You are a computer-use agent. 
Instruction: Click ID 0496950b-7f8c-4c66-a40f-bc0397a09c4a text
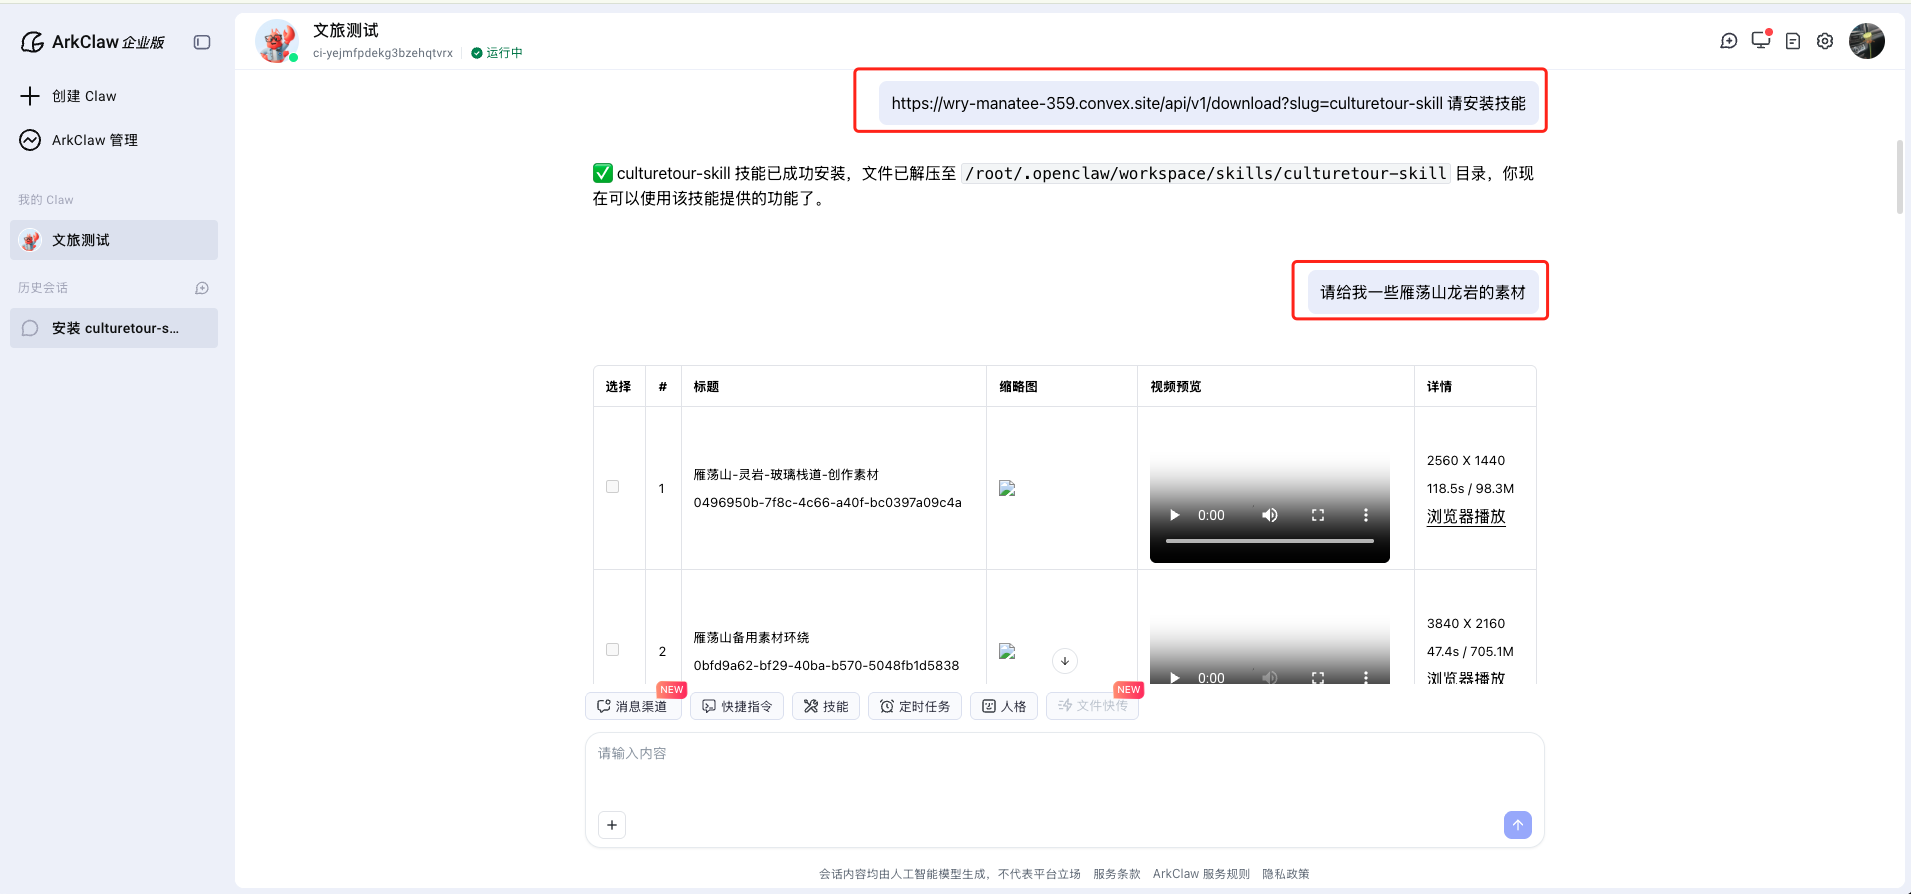pyautogui.click(x=828, y=503)
